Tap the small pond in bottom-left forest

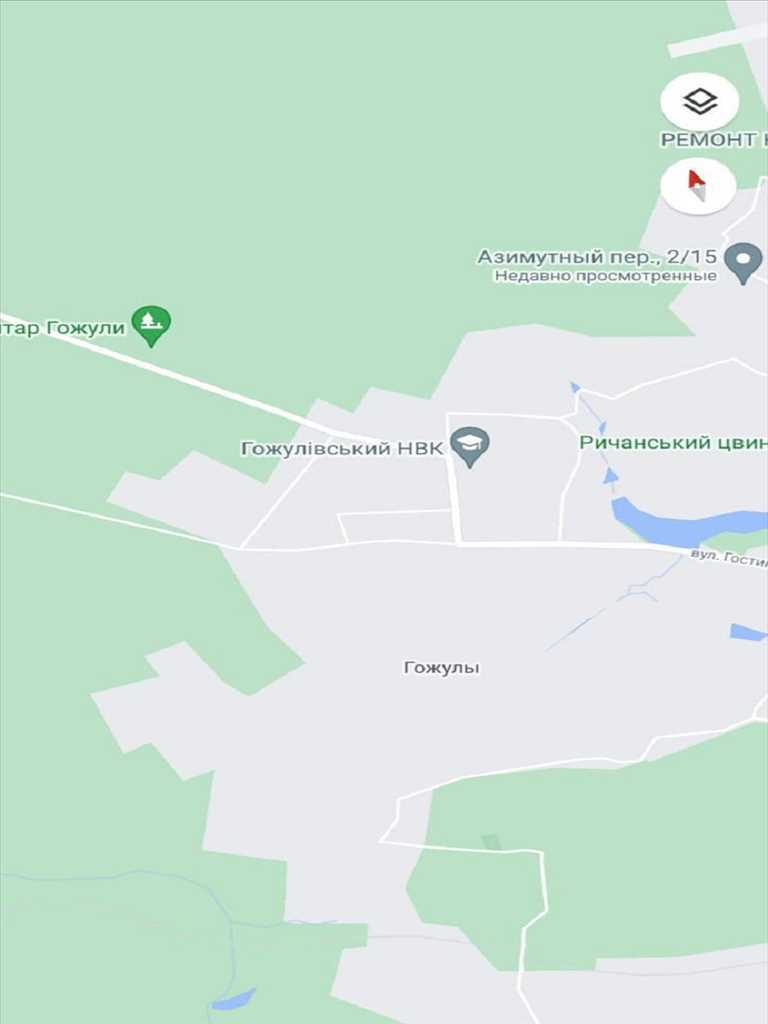[x=234, y=999]
